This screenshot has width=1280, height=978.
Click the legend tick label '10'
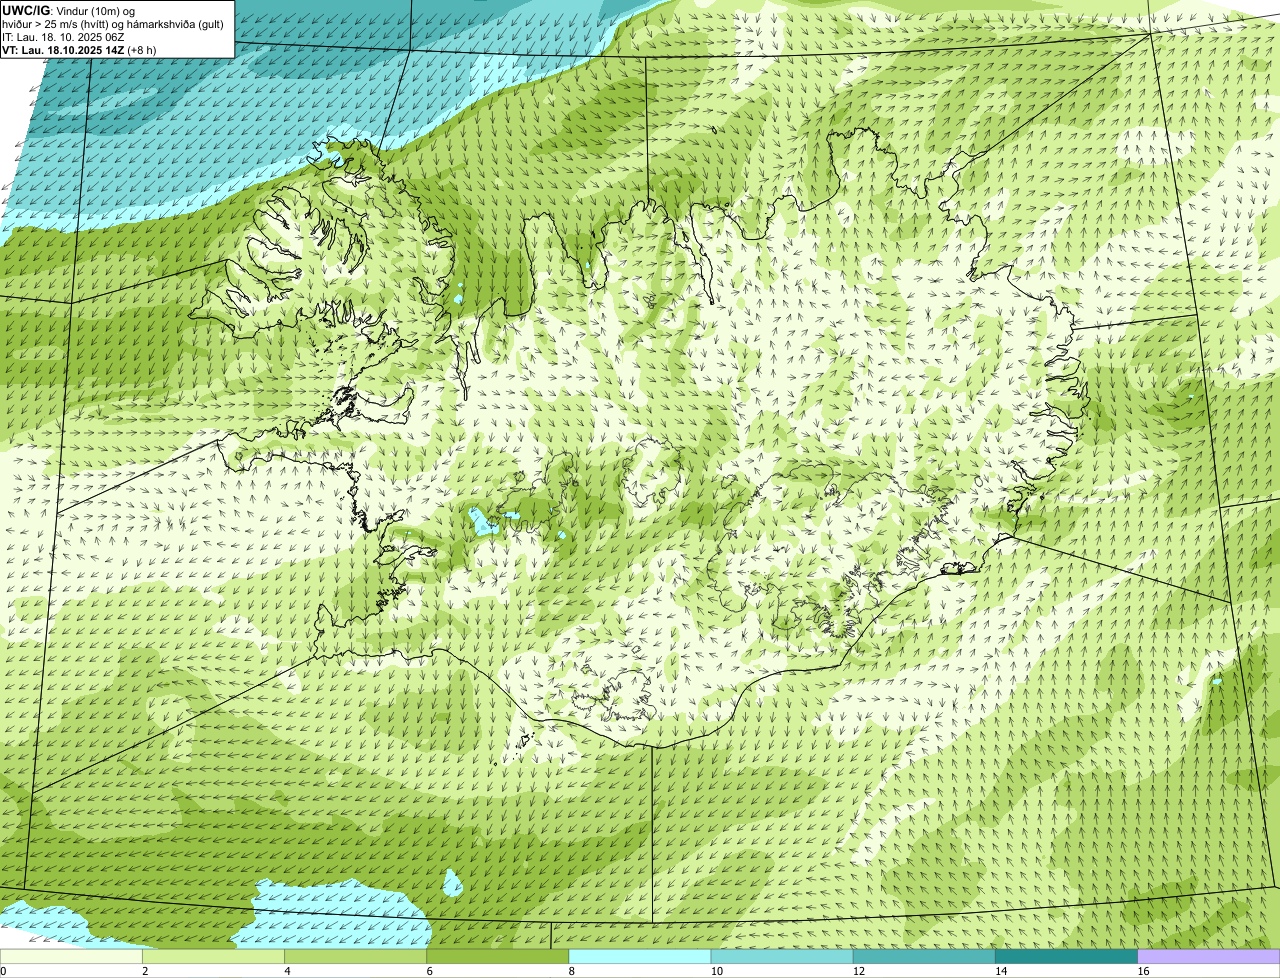pyautogui.click(x=716, y=971)
